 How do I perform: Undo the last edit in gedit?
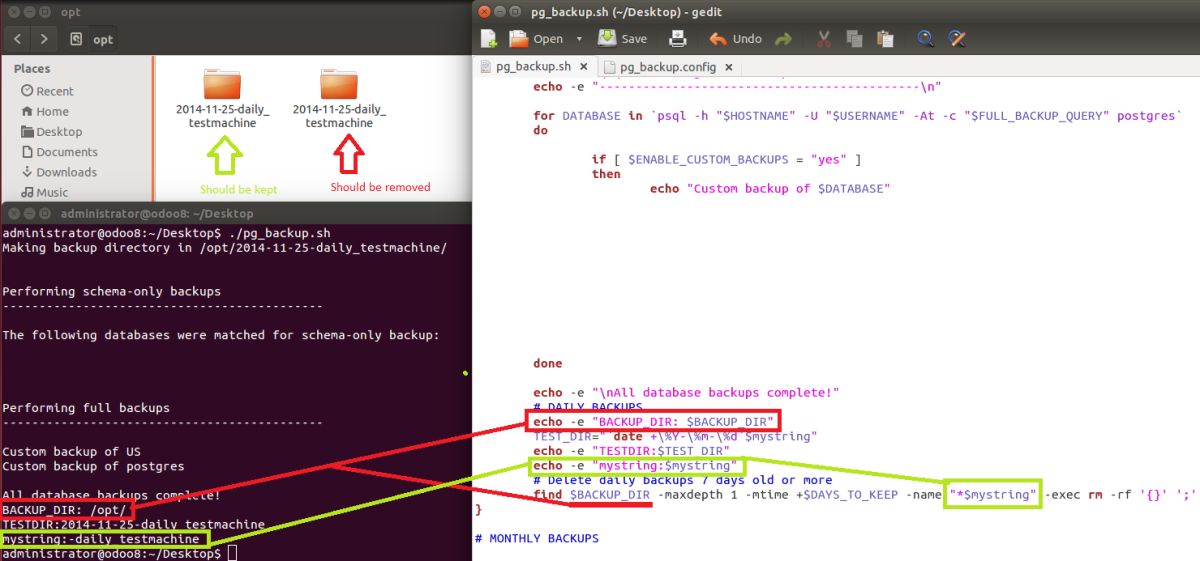pyautogui.click(x=735, y=39)
